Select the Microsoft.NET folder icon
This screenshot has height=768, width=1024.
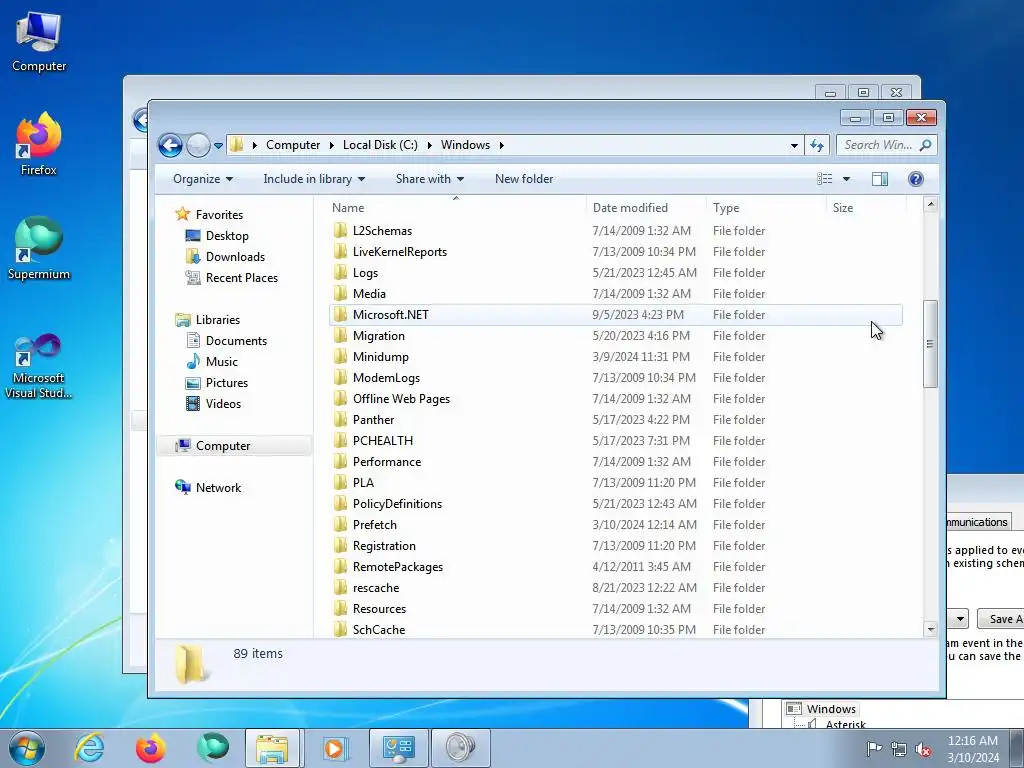click(340, 315)
